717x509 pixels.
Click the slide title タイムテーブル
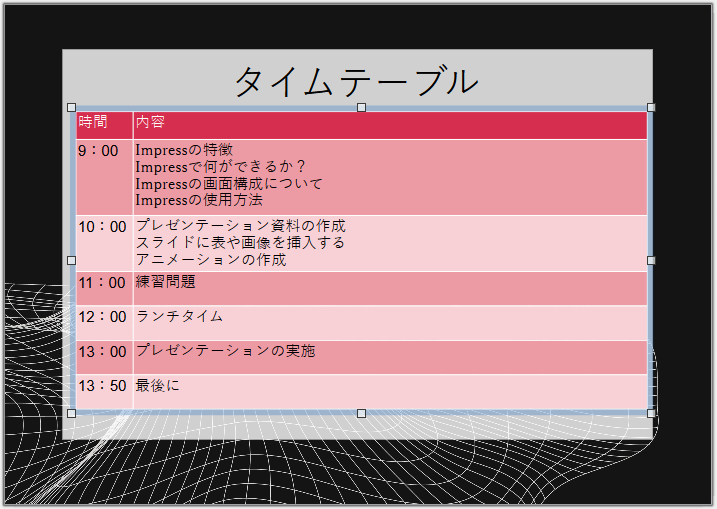pos(357,82)
